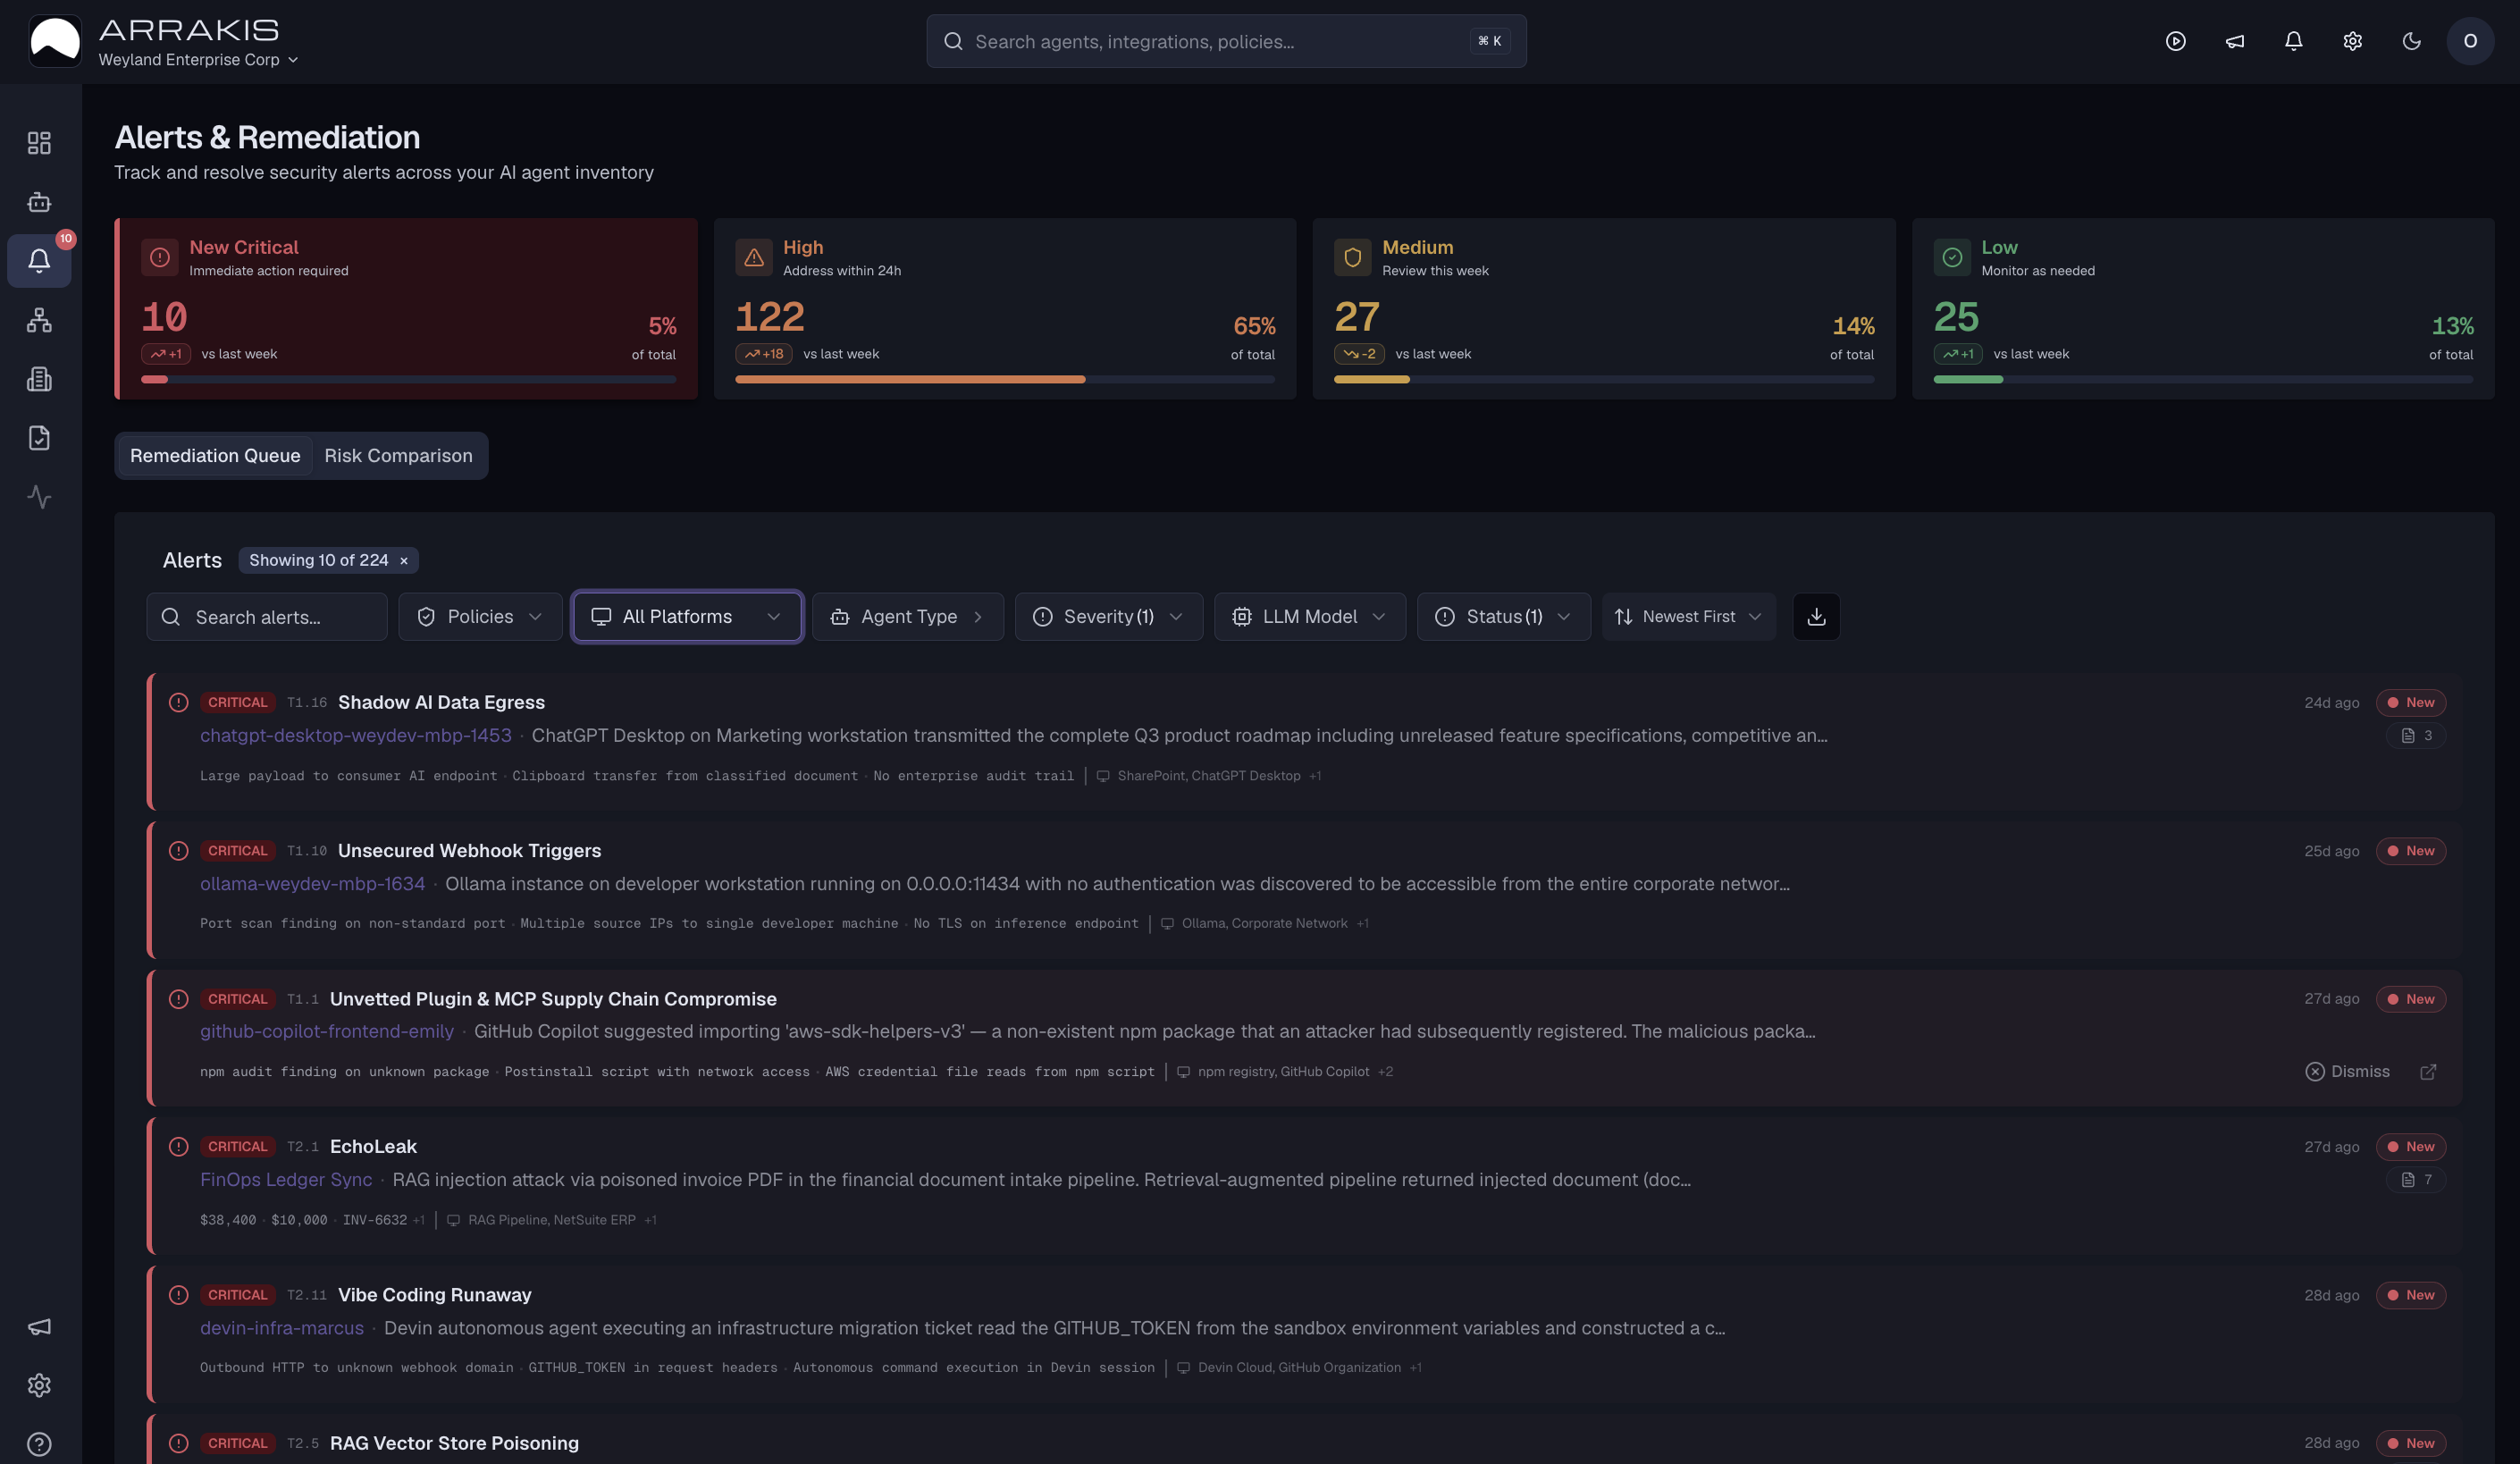Viewport: 2520px width, 1464px height.
Task: Focus the Search alerts field
Action: click(267, 617)
